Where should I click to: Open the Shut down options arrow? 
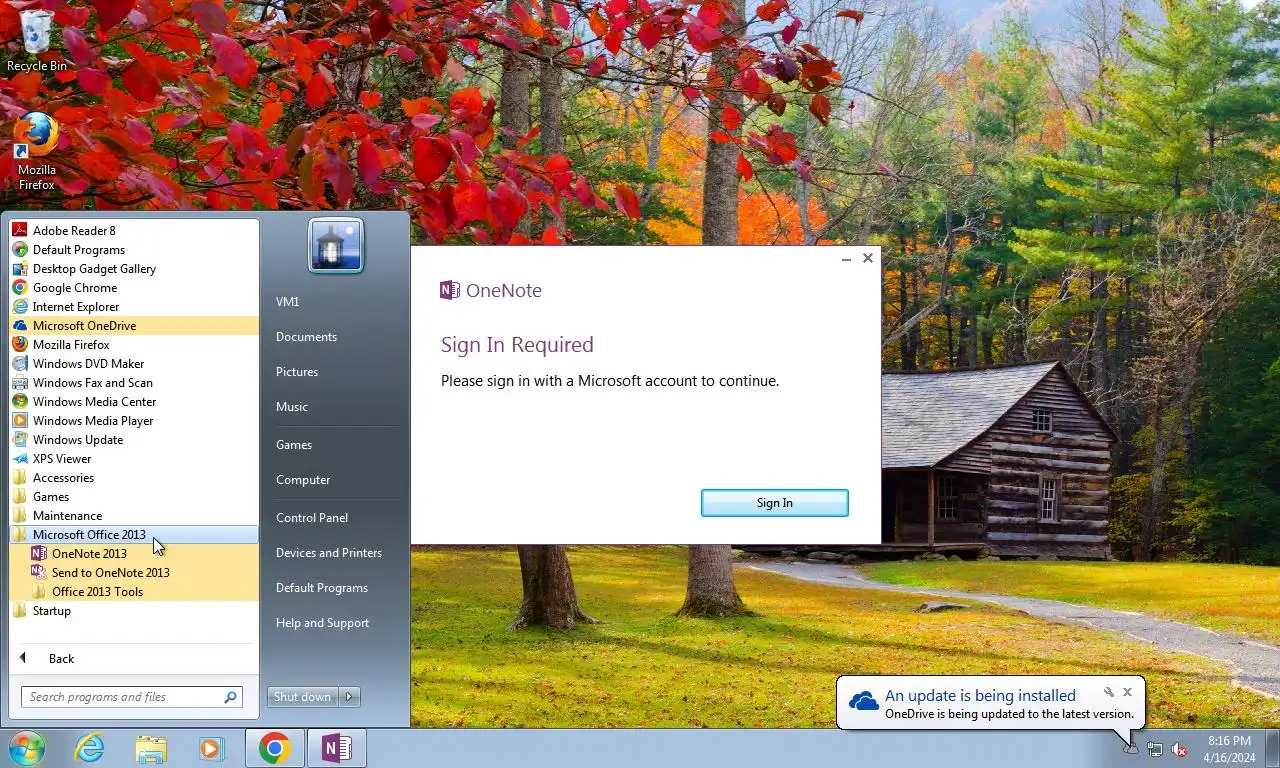pyautogui.click(x=350, y=697)
